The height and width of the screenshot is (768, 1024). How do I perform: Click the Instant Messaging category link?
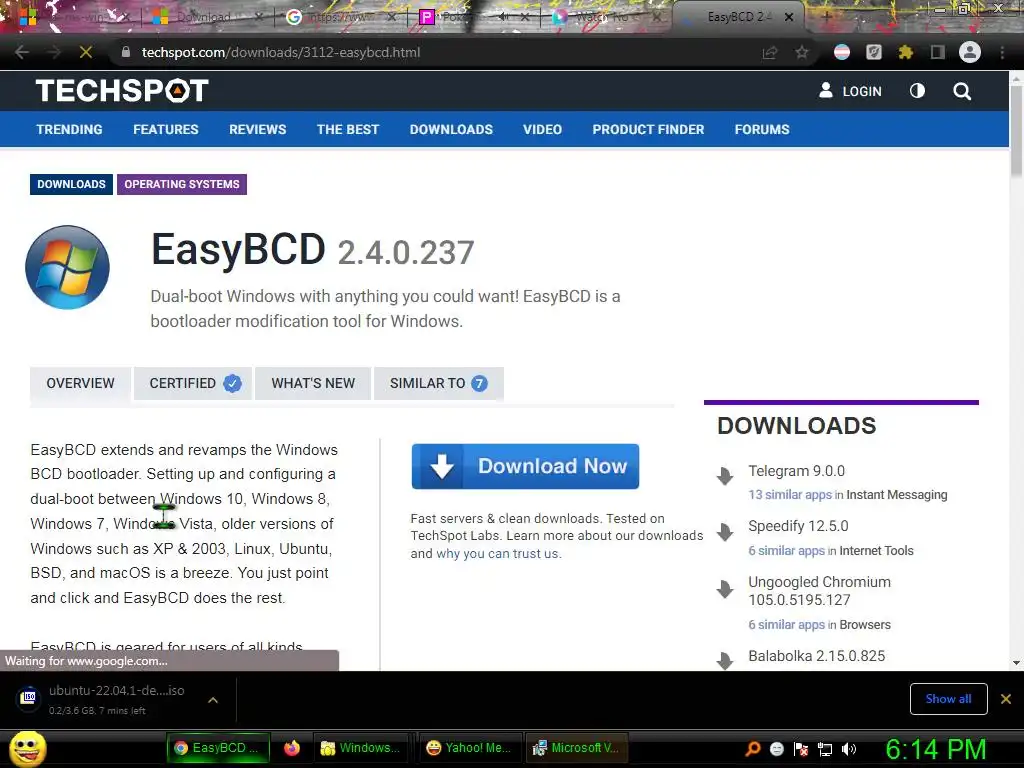[x=897, y=495]
